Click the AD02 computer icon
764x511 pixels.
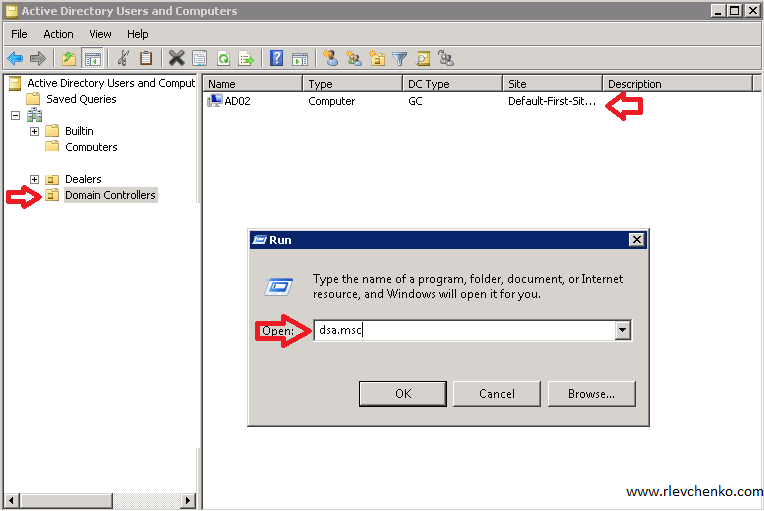coord(214,101)
